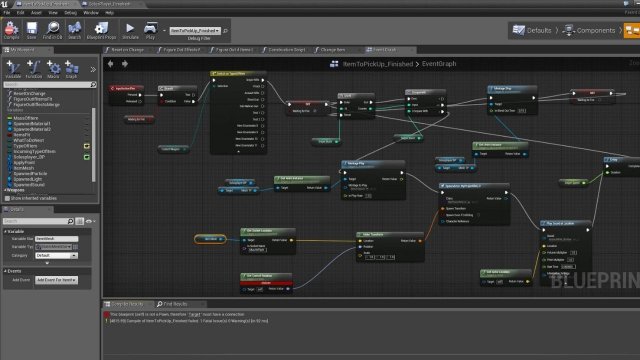Click the My Blueprint search magnifier icon
Image resolution: width=640 pixels, height=360 pixels.
pyautogui.click(x=93, y=84)
